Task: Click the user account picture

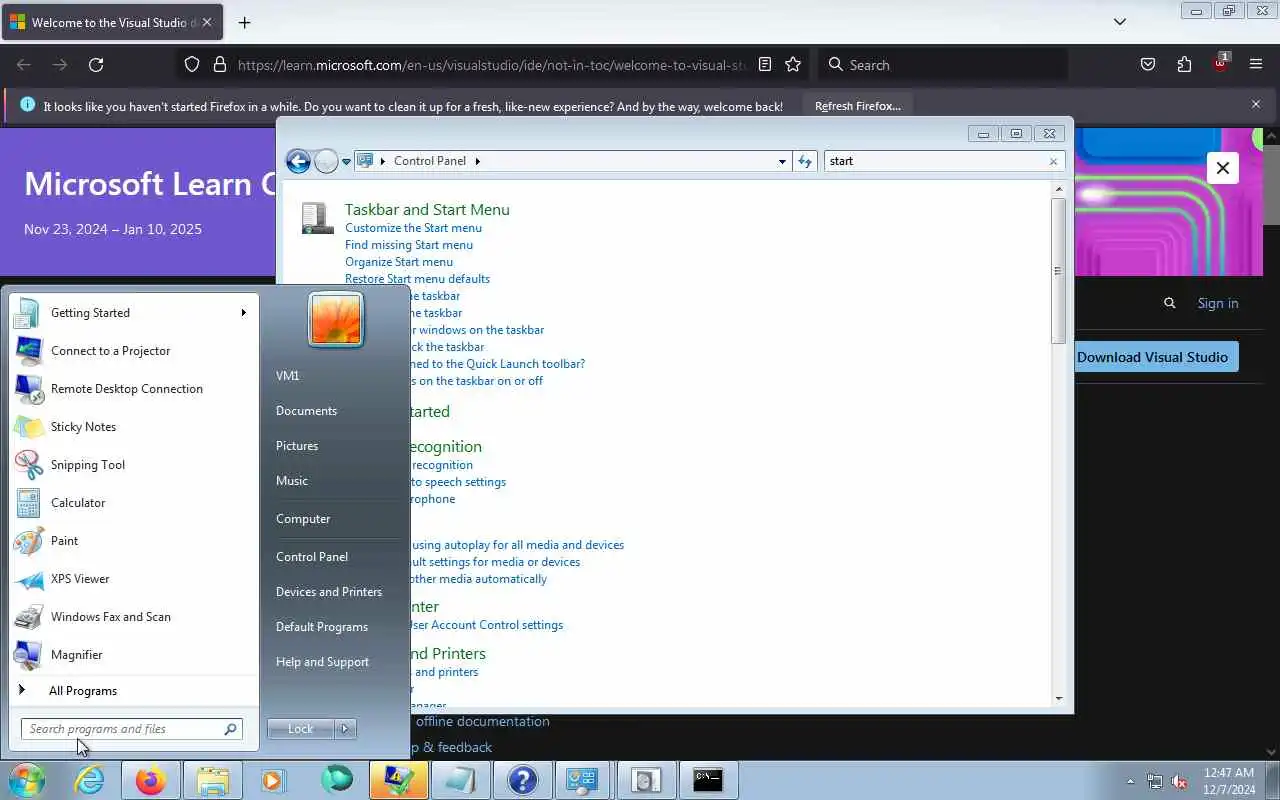Action: (x=336, y=319)
